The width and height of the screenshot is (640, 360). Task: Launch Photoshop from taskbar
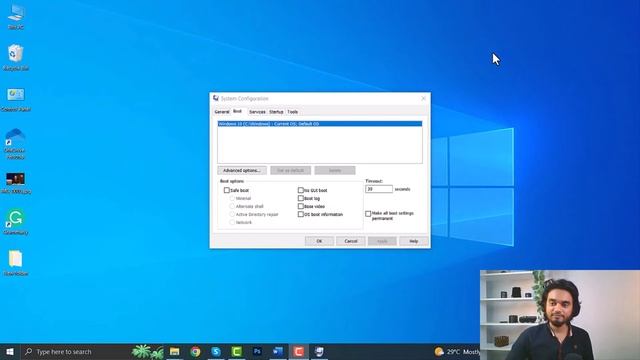(x=257, y=351)
